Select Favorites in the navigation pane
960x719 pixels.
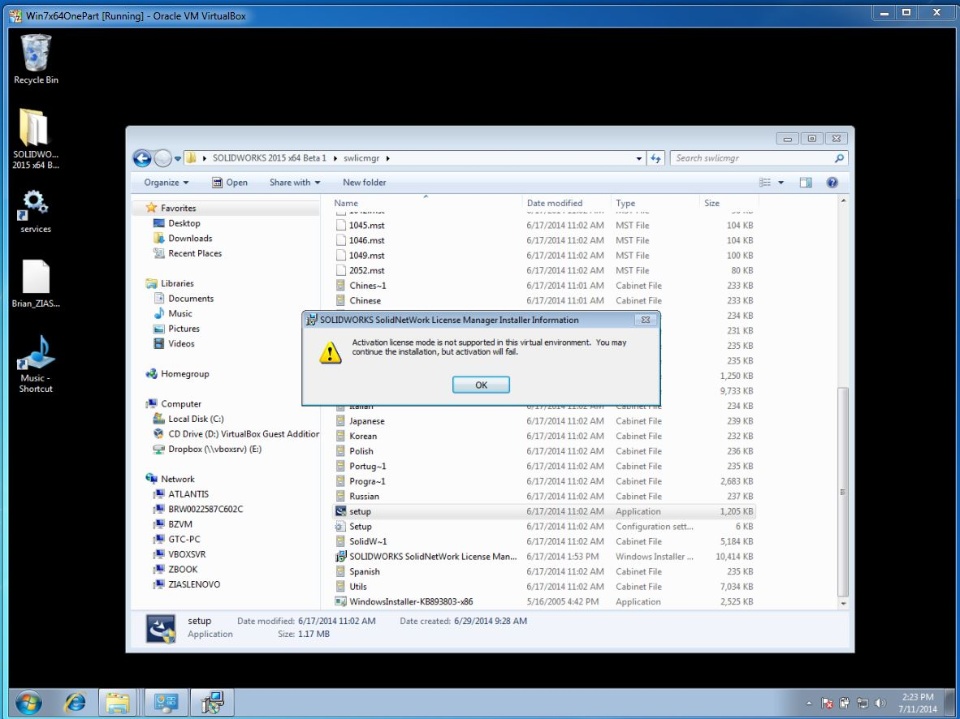pyautogui.click(x=178, y=208)
